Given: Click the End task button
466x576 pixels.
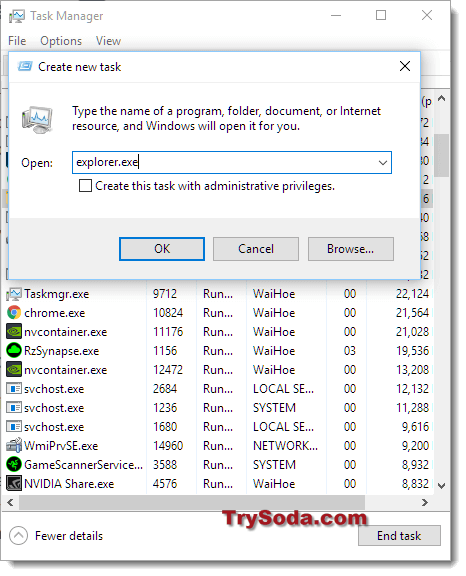Looking at the screenshot, I should tap(399, 536).
